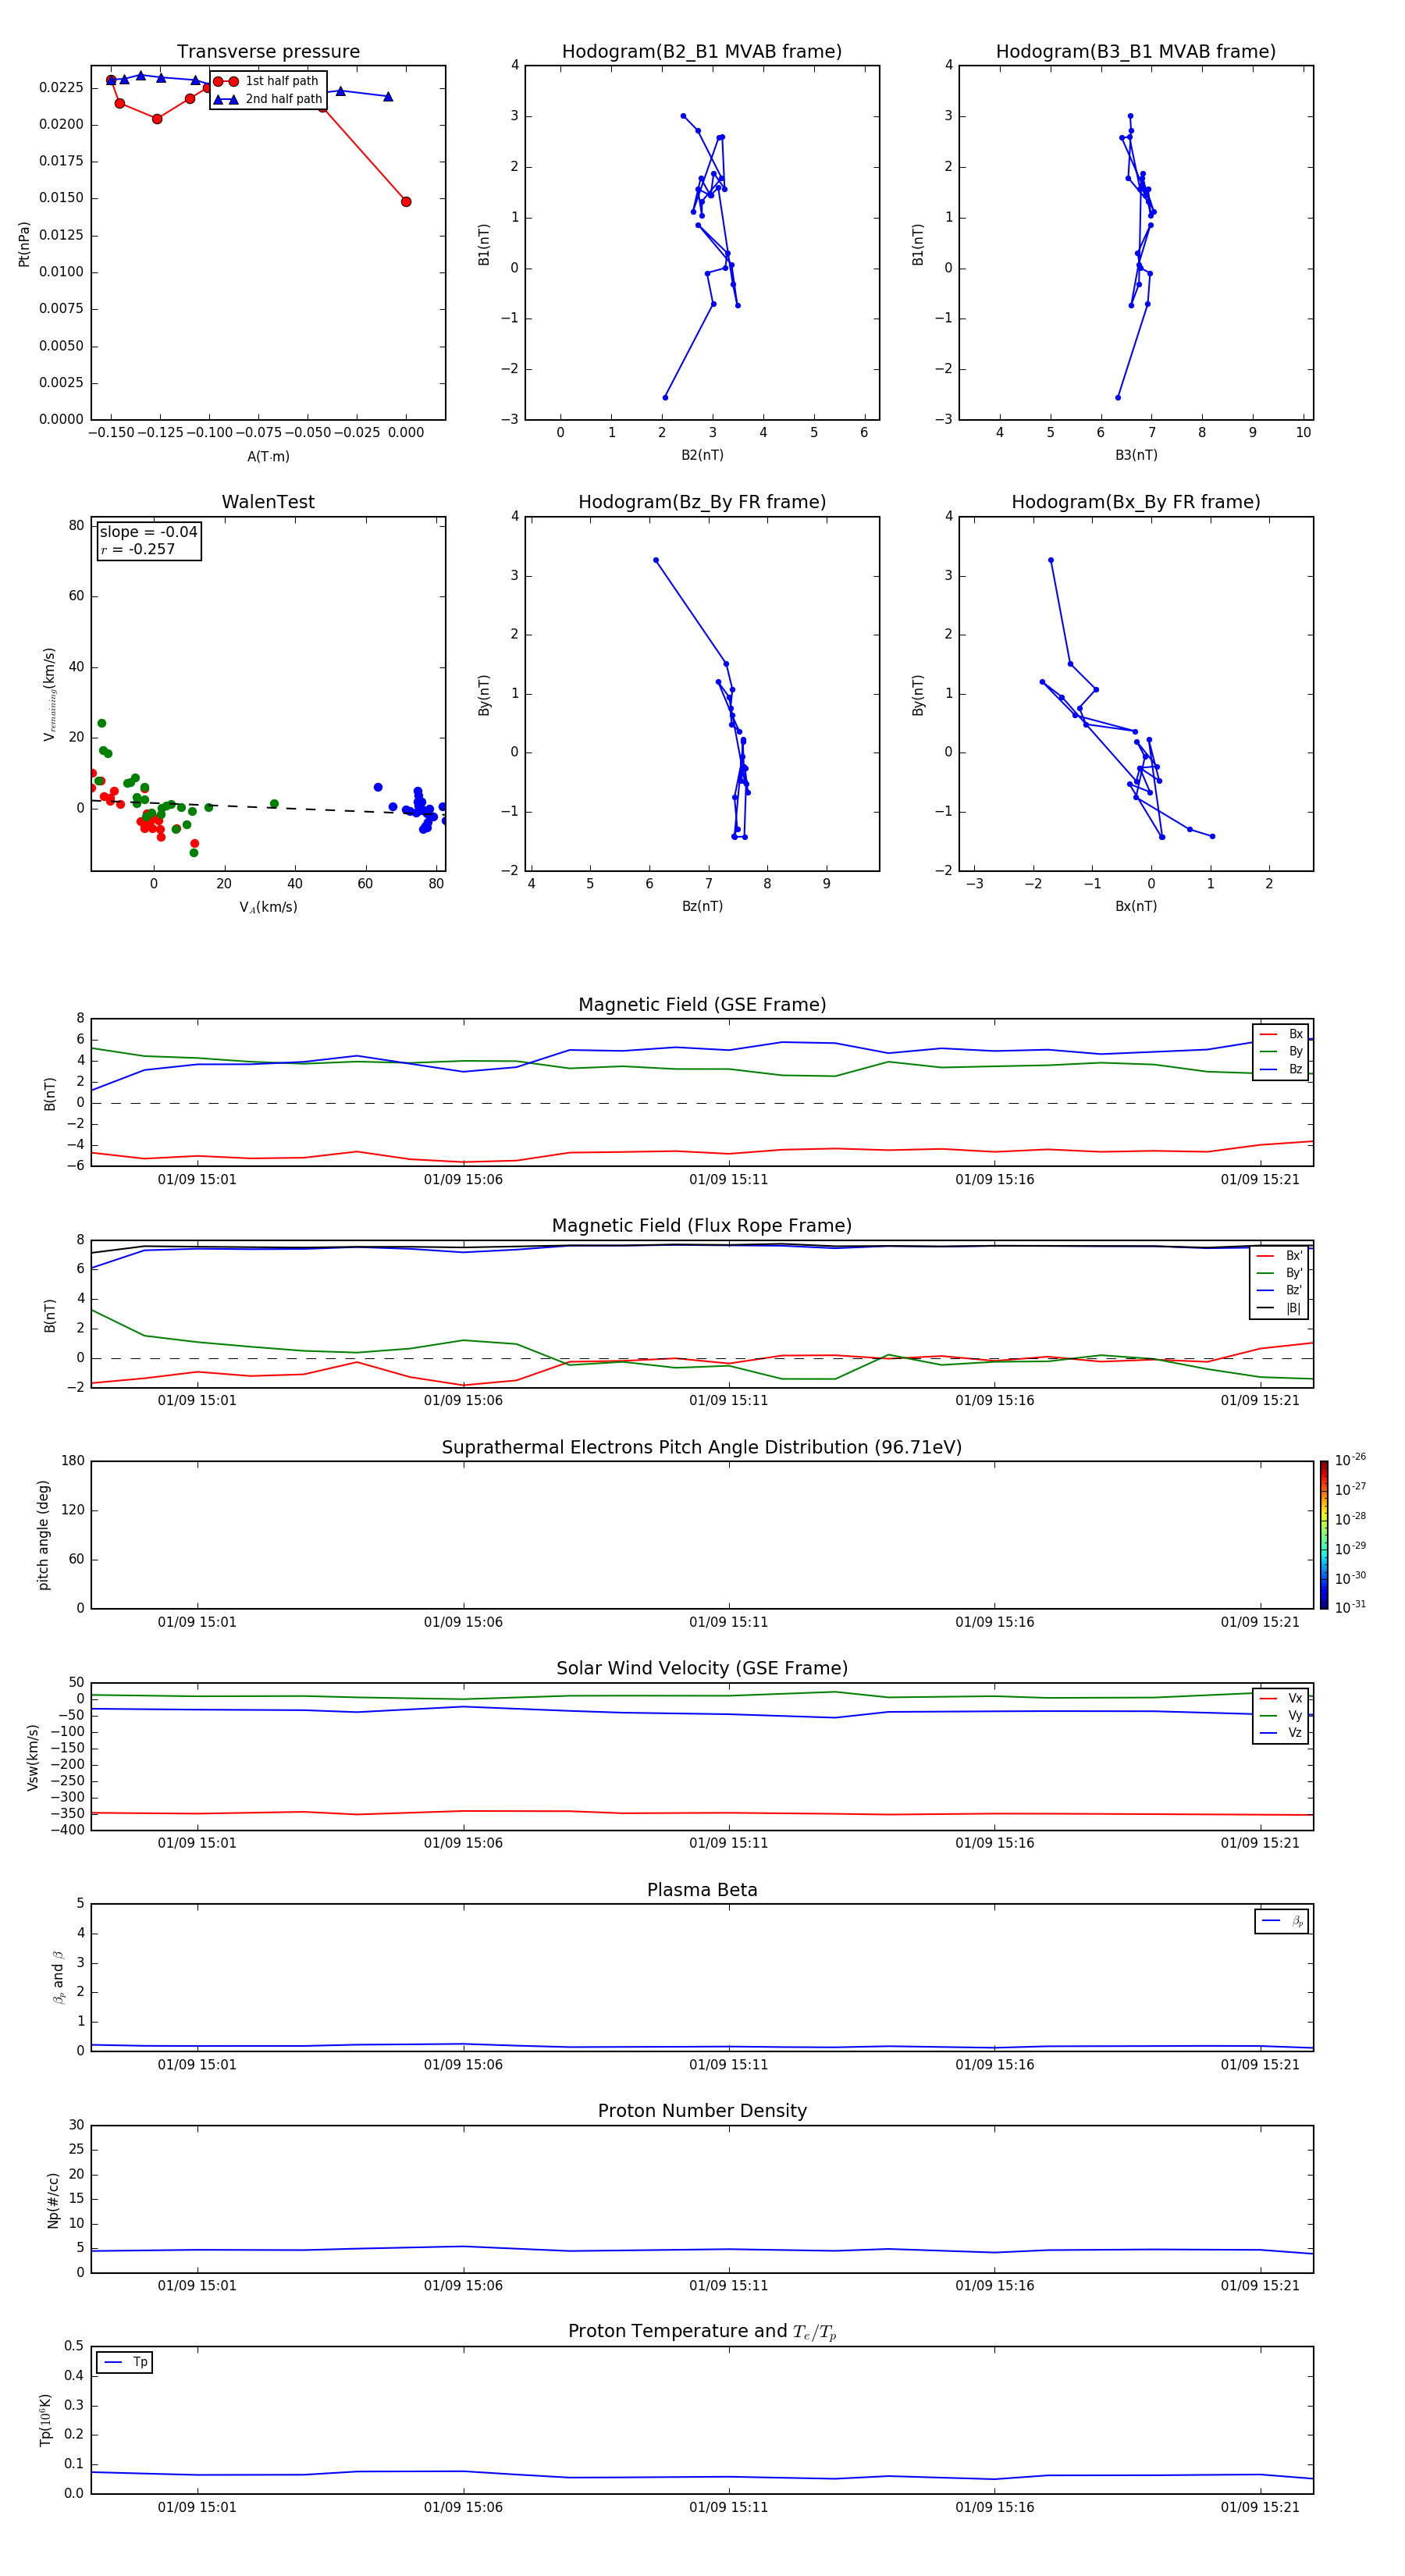Click the 'Hodogram(Bx_By FR frame)' title

[1136, 502]
